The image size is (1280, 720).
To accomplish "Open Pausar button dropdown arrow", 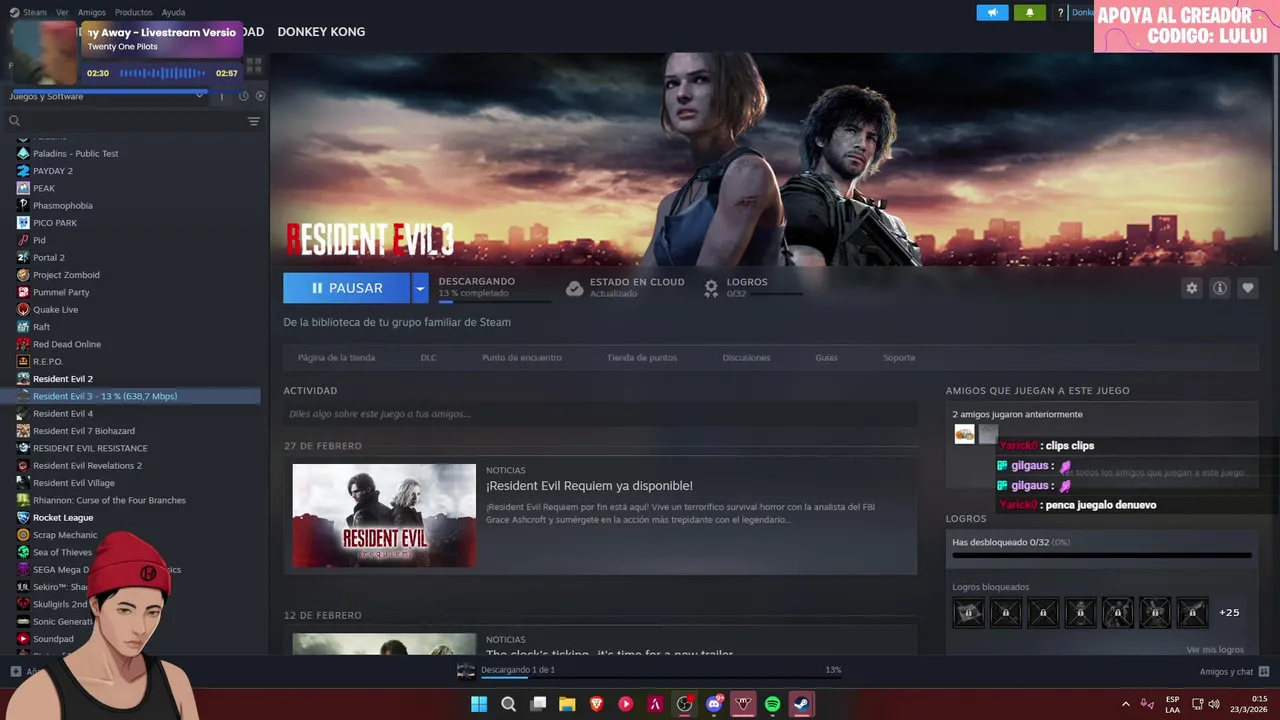I will [420, 288].
